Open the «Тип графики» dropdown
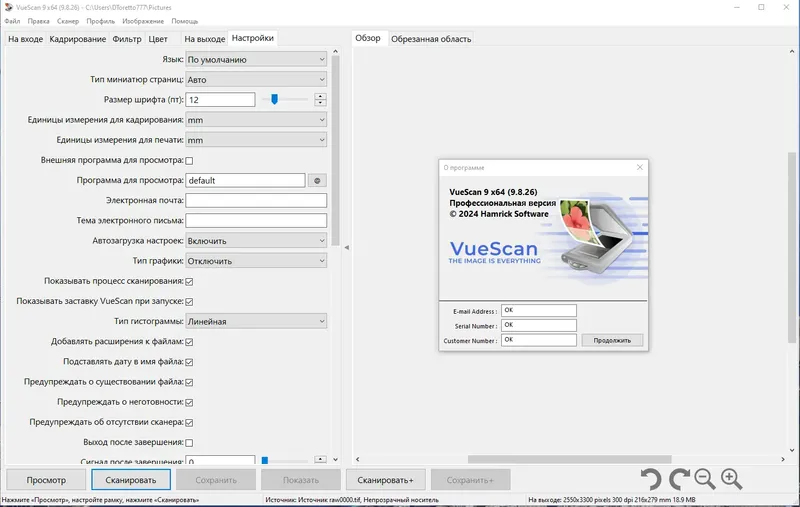 [256, 261]
